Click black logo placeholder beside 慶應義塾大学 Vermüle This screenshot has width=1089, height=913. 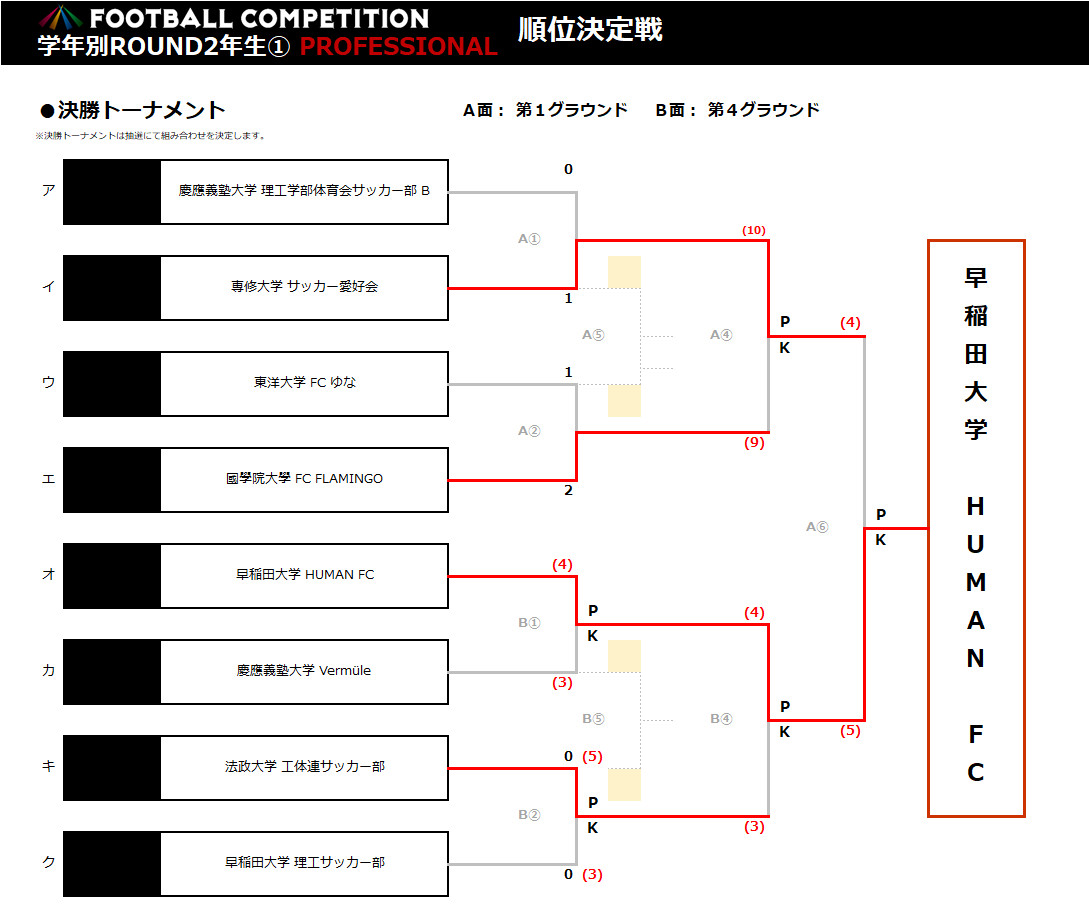pyautogui.click(x=112, y=672)
